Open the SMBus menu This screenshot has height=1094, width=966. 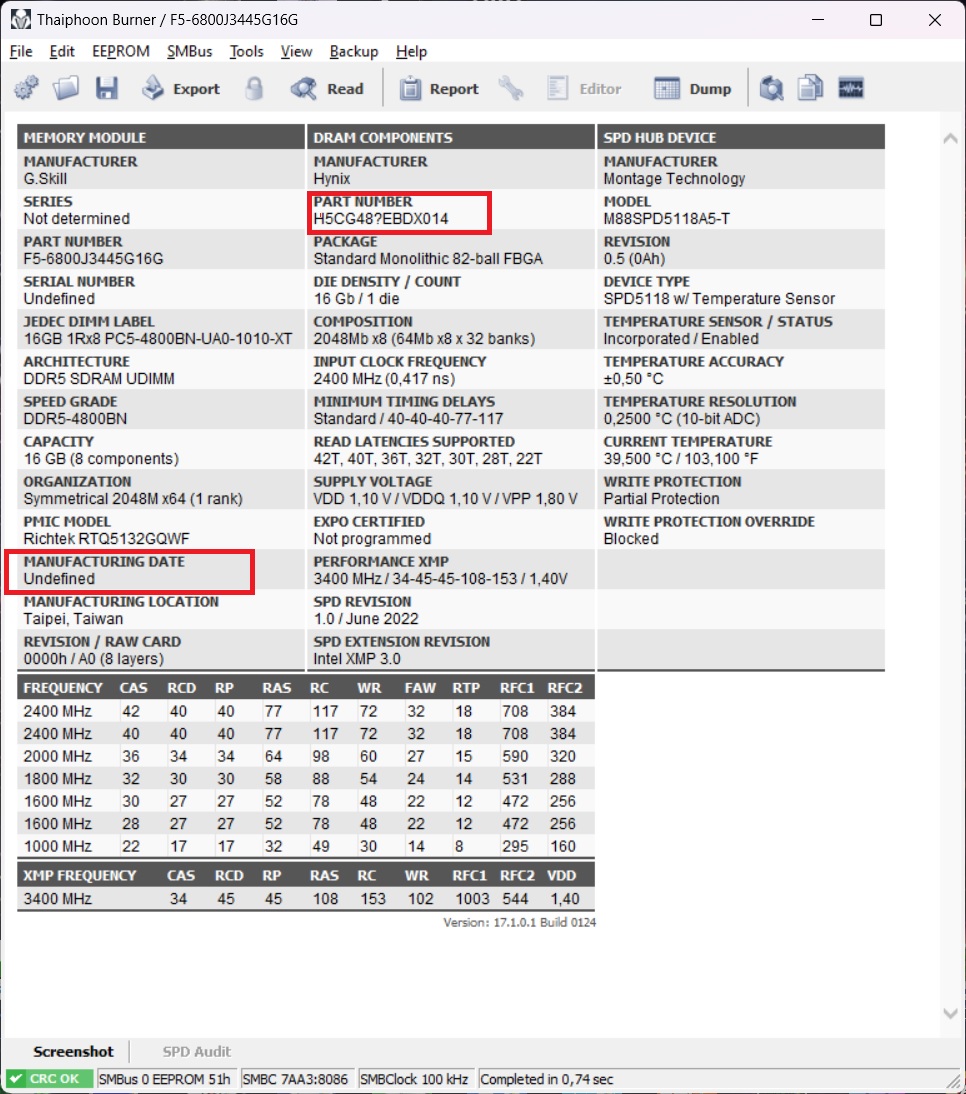click(x=189, y=52)
